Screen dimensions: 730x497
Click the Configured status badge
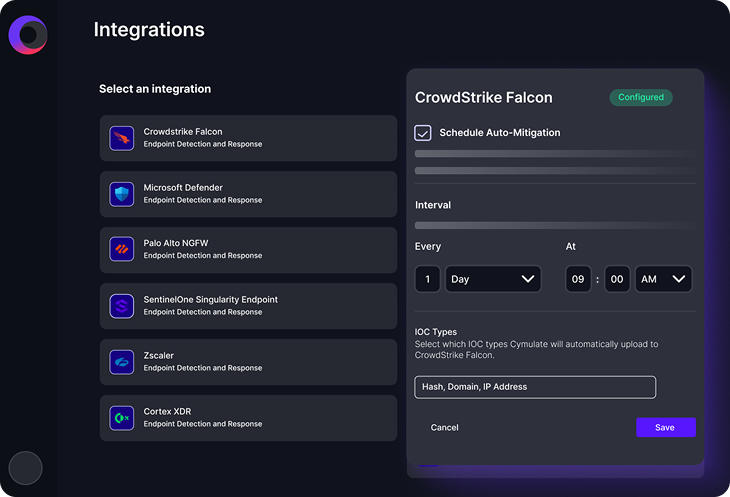coord(641,97)
